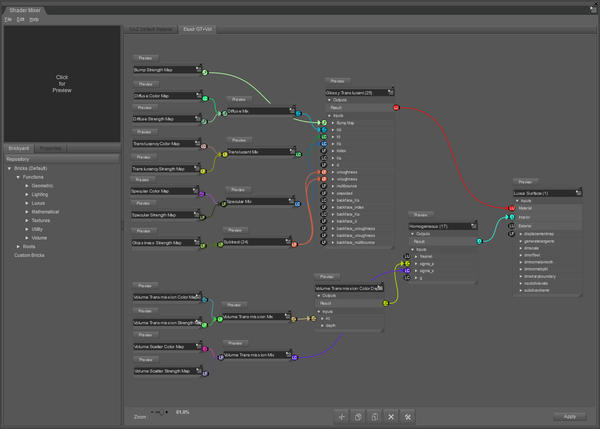Expand the Roots tree node
Screen dimensions: 600x429
18,247
